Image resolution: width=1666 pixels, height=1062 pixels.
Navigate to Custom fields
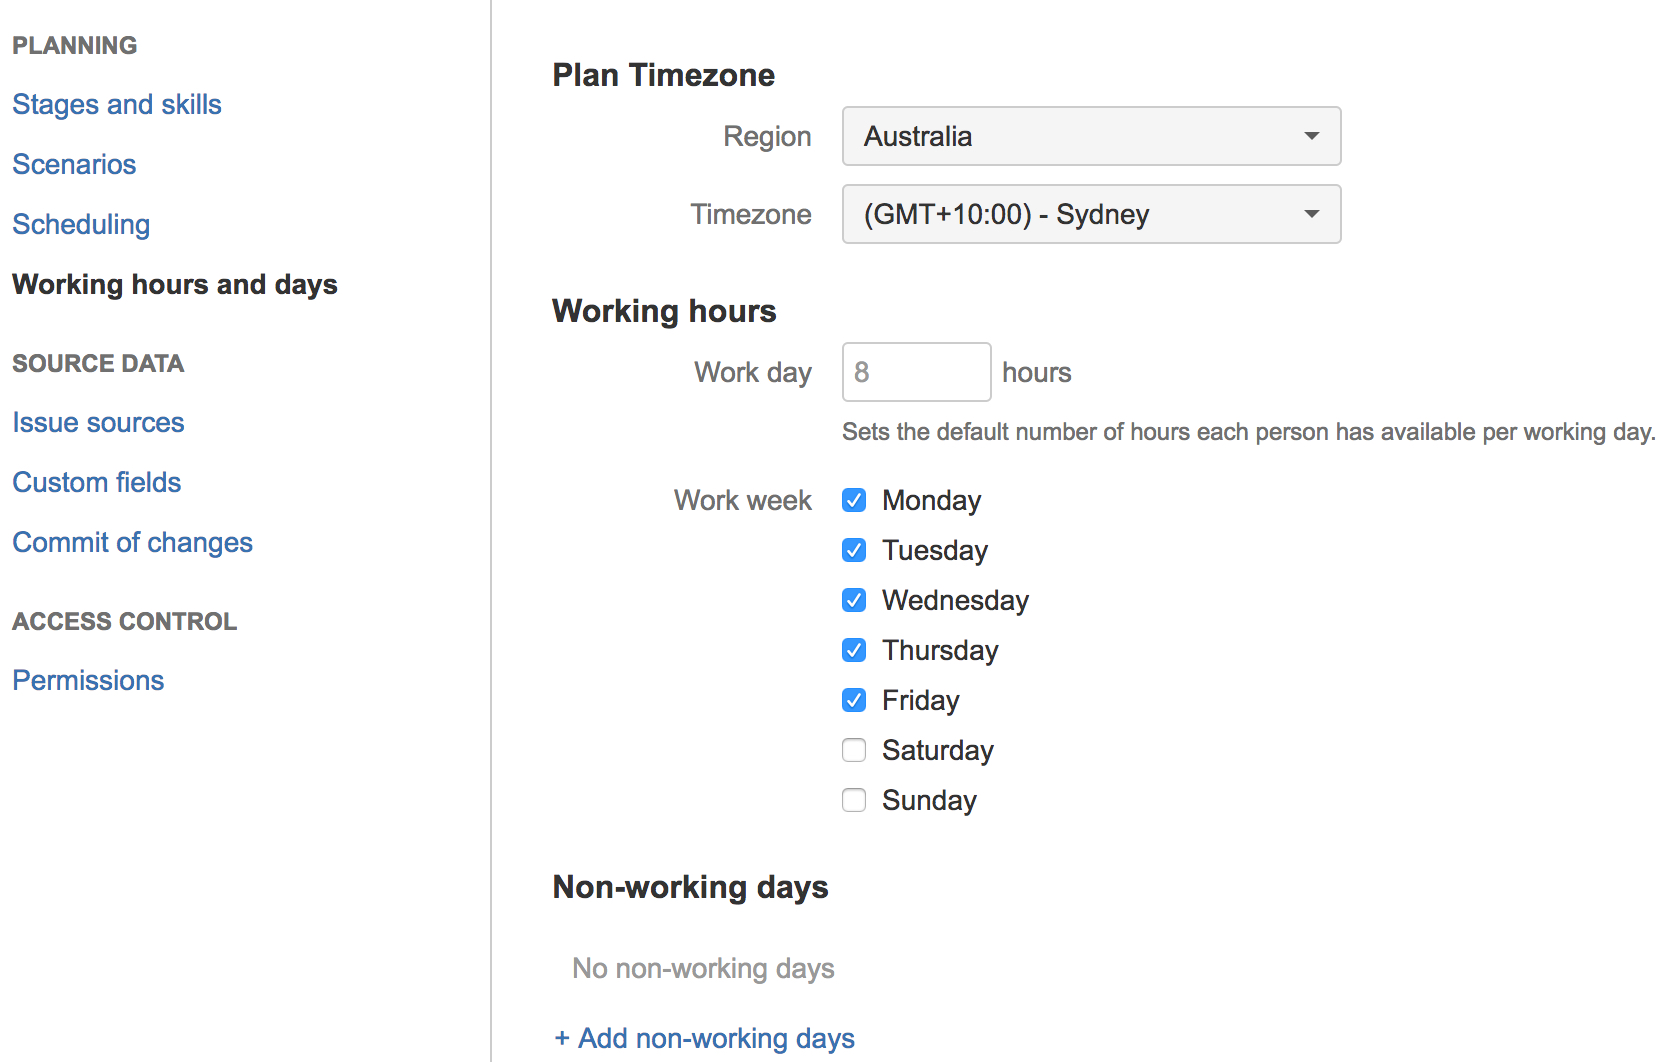(x=97, y=482)
